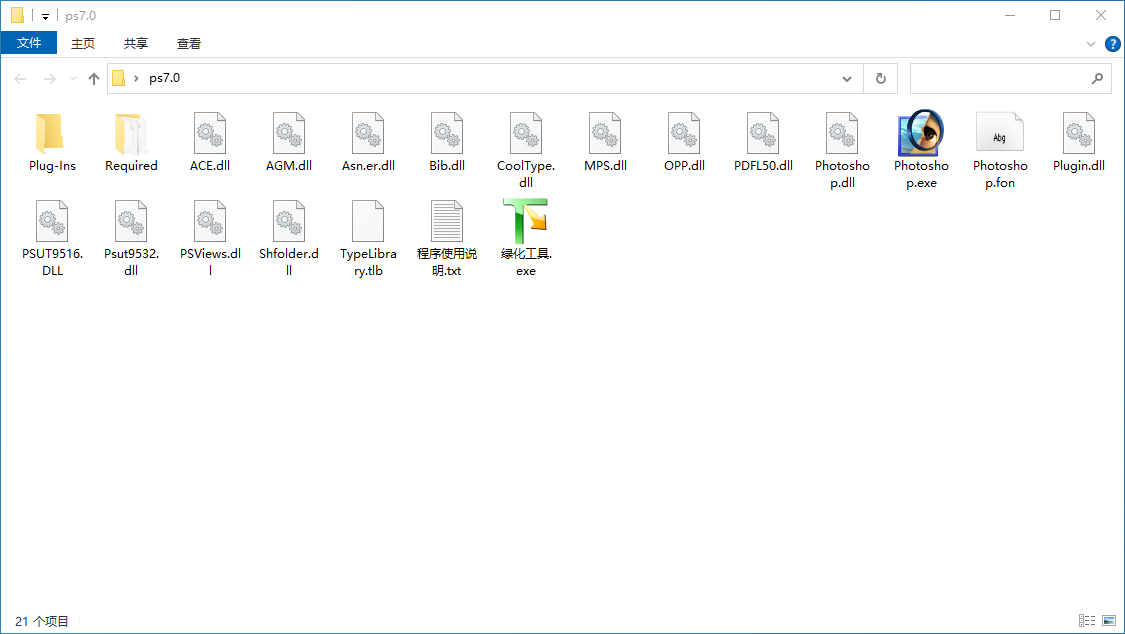Viewport: 1125px width, 634px height.
Task: Select the Plugin.dll file icon
Action: pyautogui.click(x=1078, y=133)
